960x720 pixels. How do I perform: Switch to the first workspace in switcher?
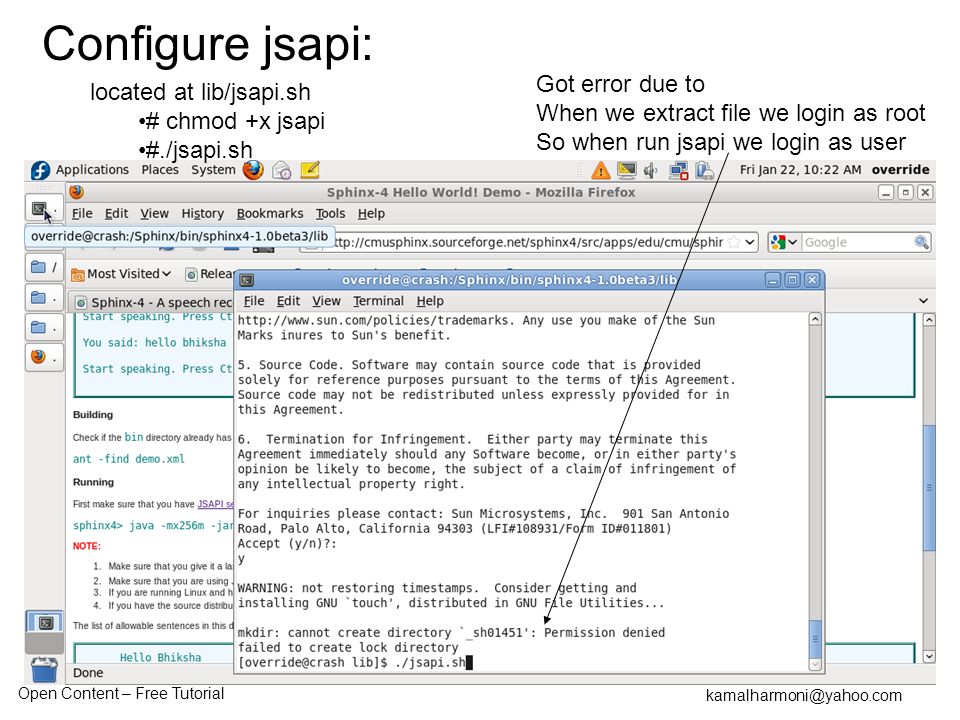(44, 623)
